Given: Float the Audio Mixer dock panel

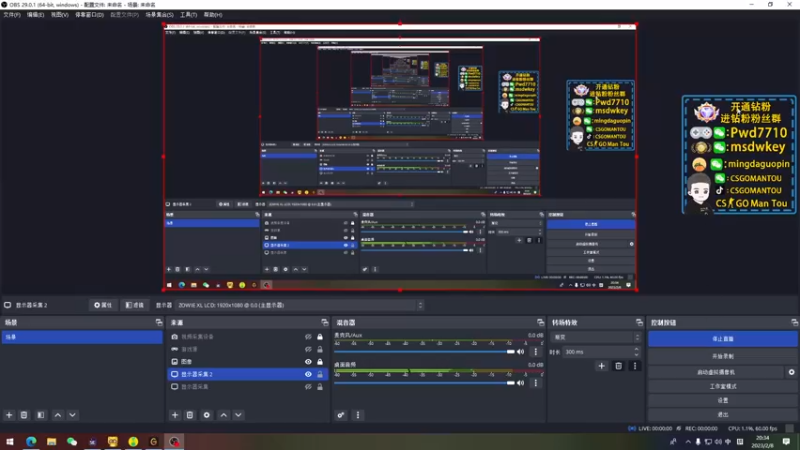Looking at the screenshot, I should coord(540,322).
